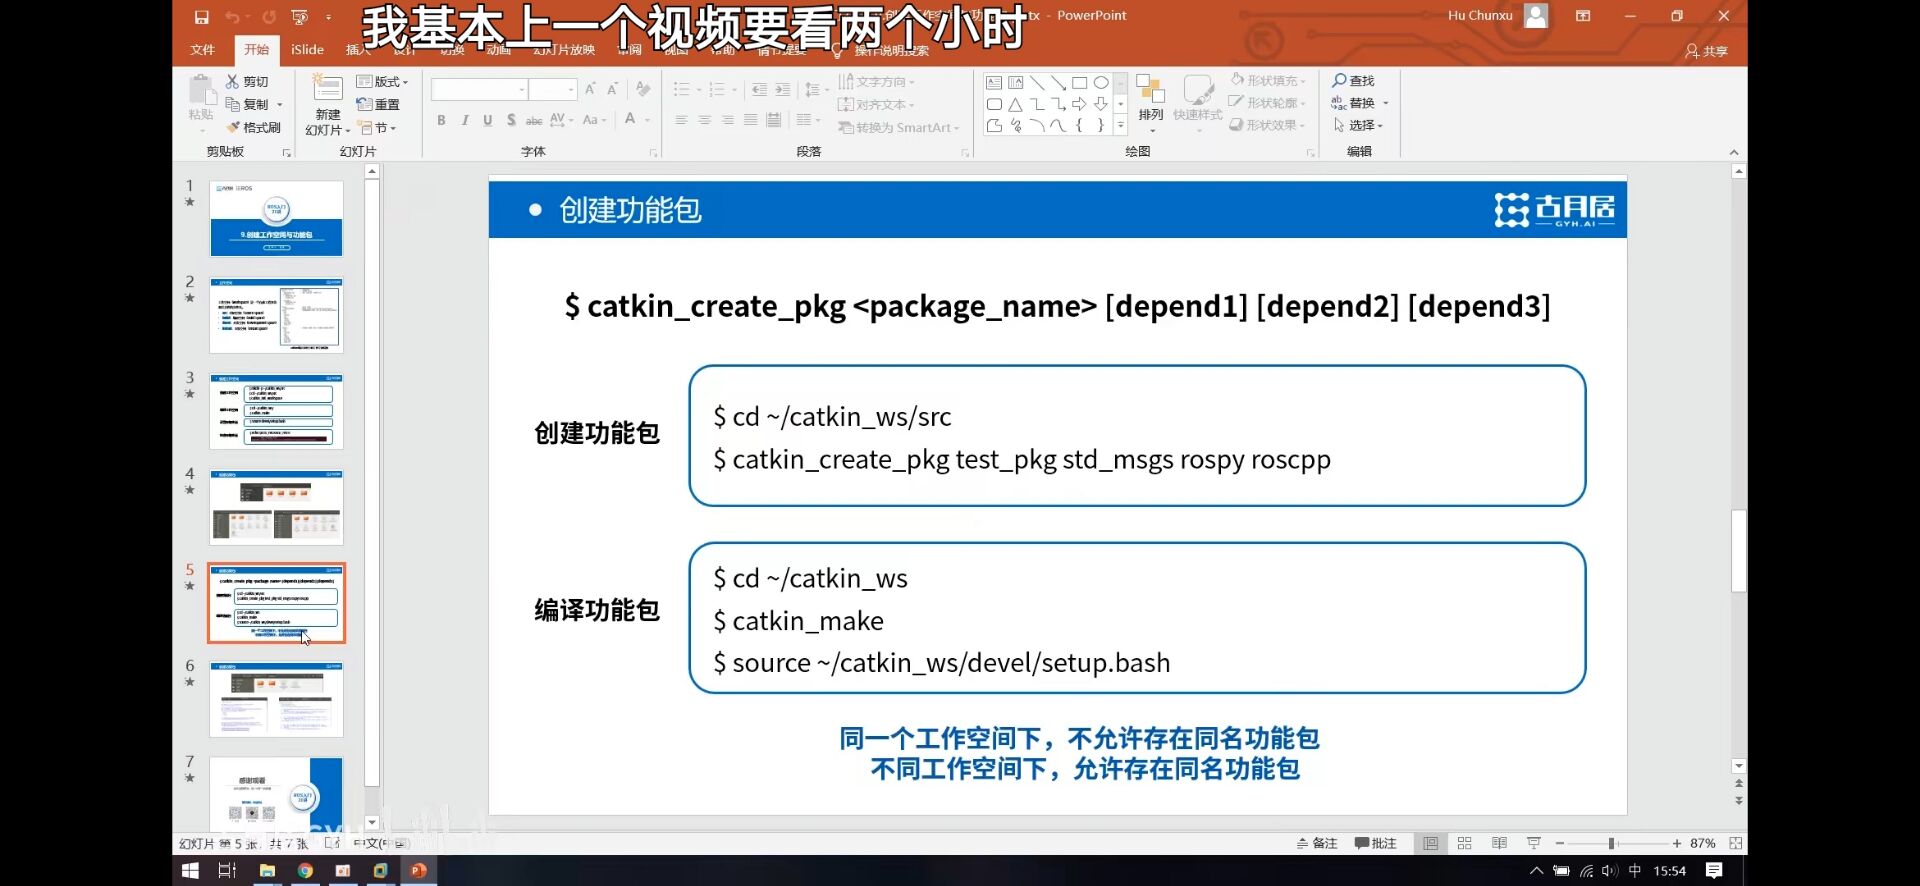Viewport: 1920px width, 886px height.
Task: Click the zoom slider handle in status bar
Action: point(1612,843)
